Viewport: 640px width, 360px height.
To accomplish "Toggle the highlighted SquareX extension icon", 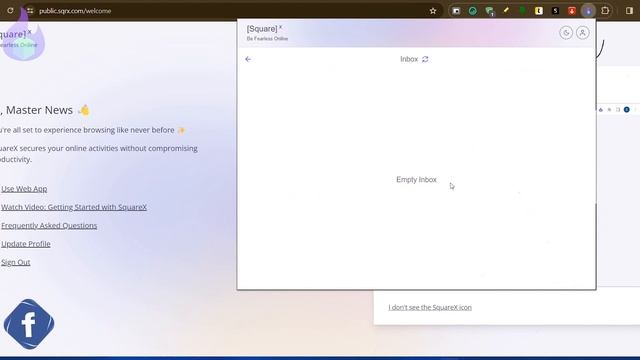I will [588, 11].
